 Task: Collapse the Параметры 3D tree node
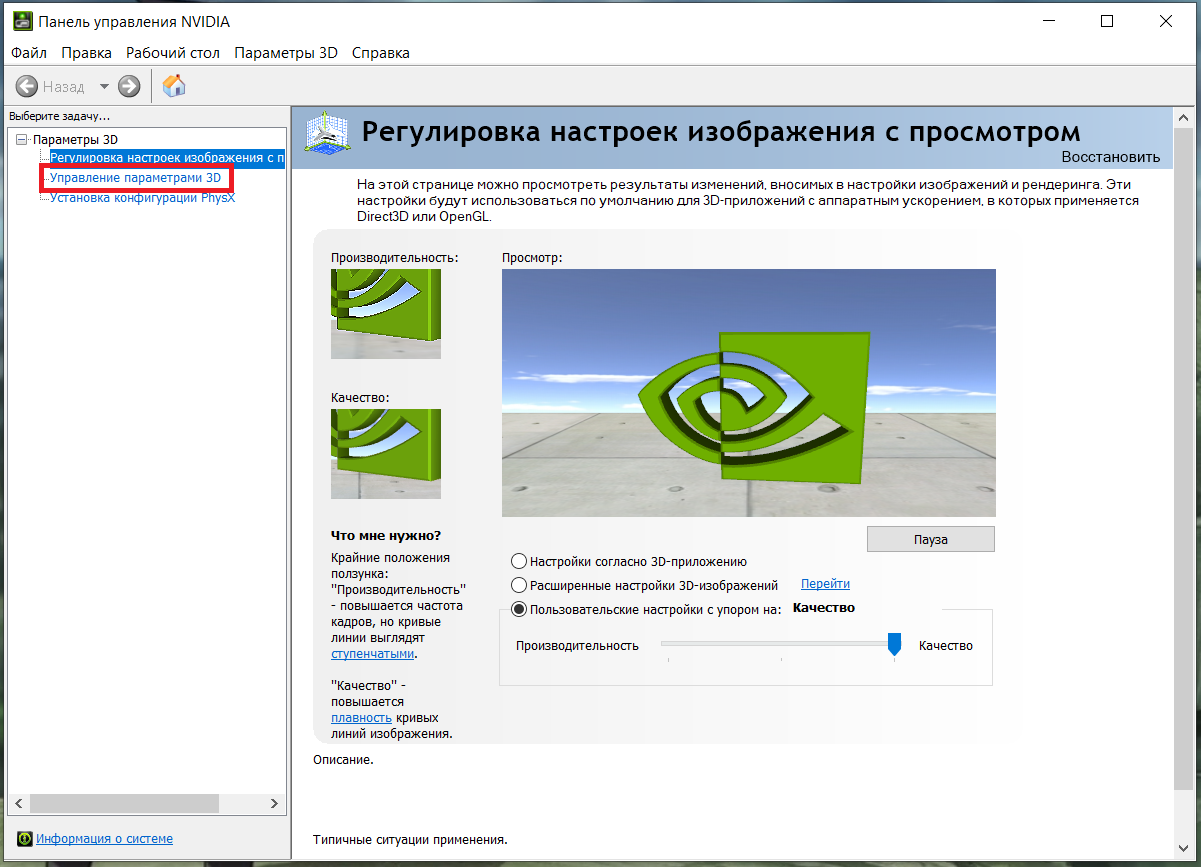pyautogui.click(x=22, y=139)
